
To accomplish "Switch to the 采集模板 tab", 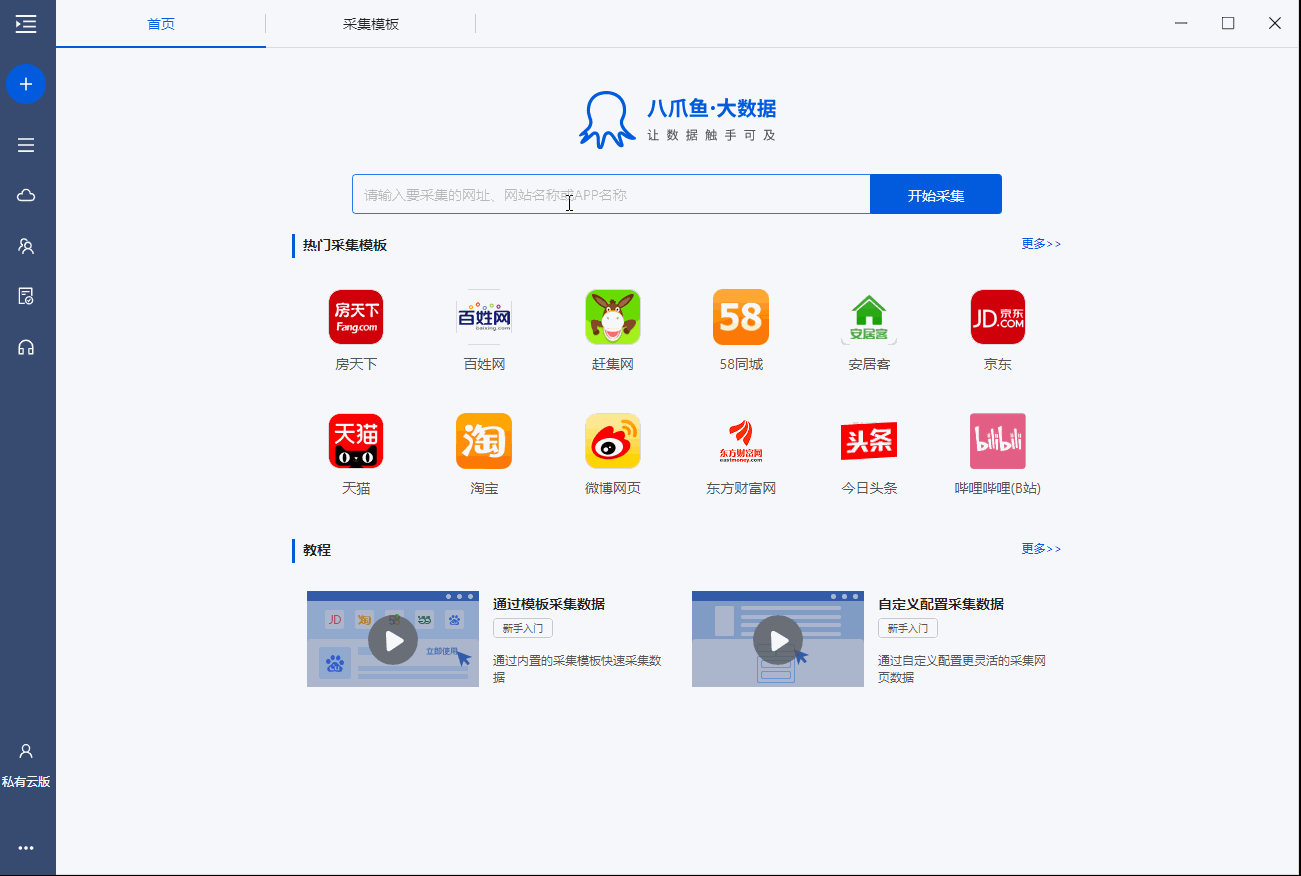I will tap(371, 24).
